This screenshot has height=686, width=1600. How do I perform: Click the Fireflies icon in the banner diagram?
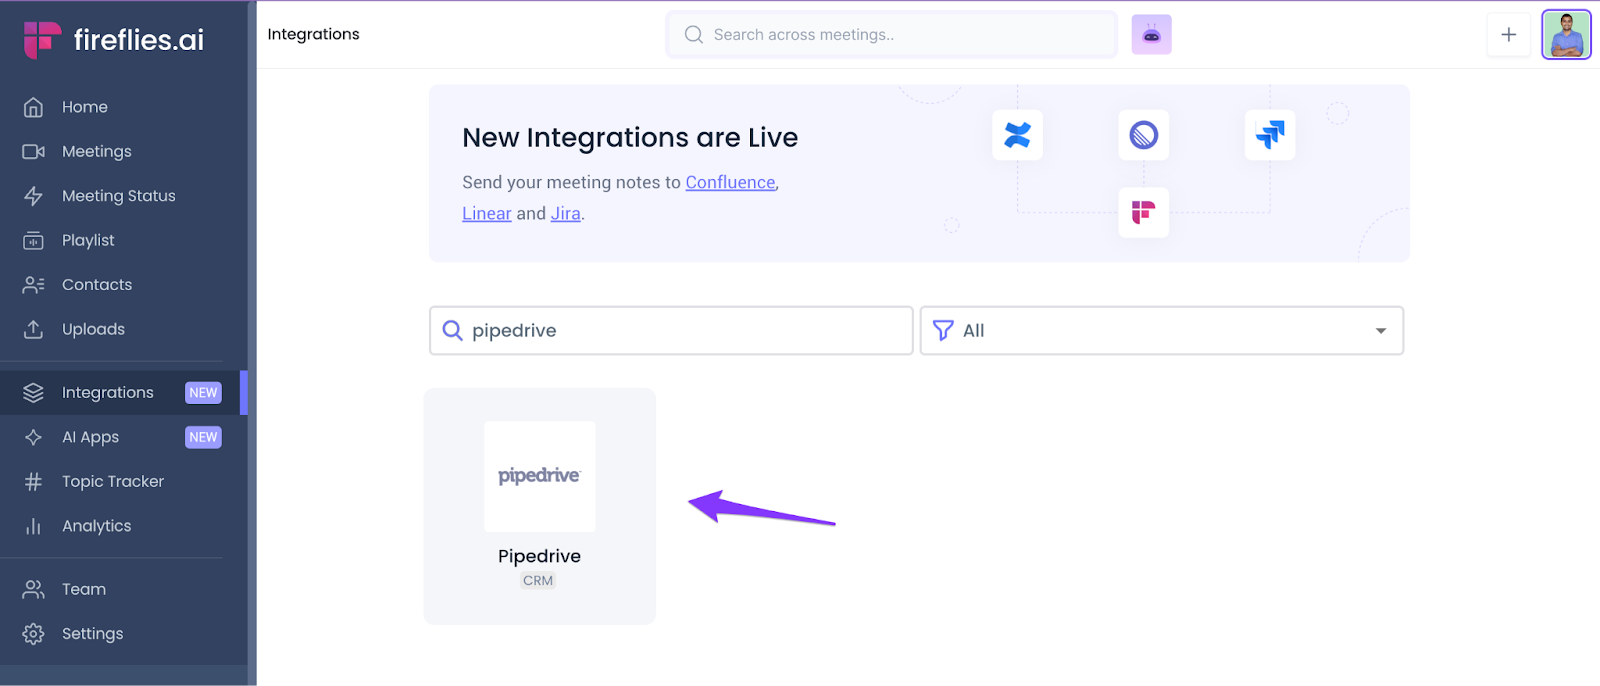pyautogui.click(x=1143, y=212)
